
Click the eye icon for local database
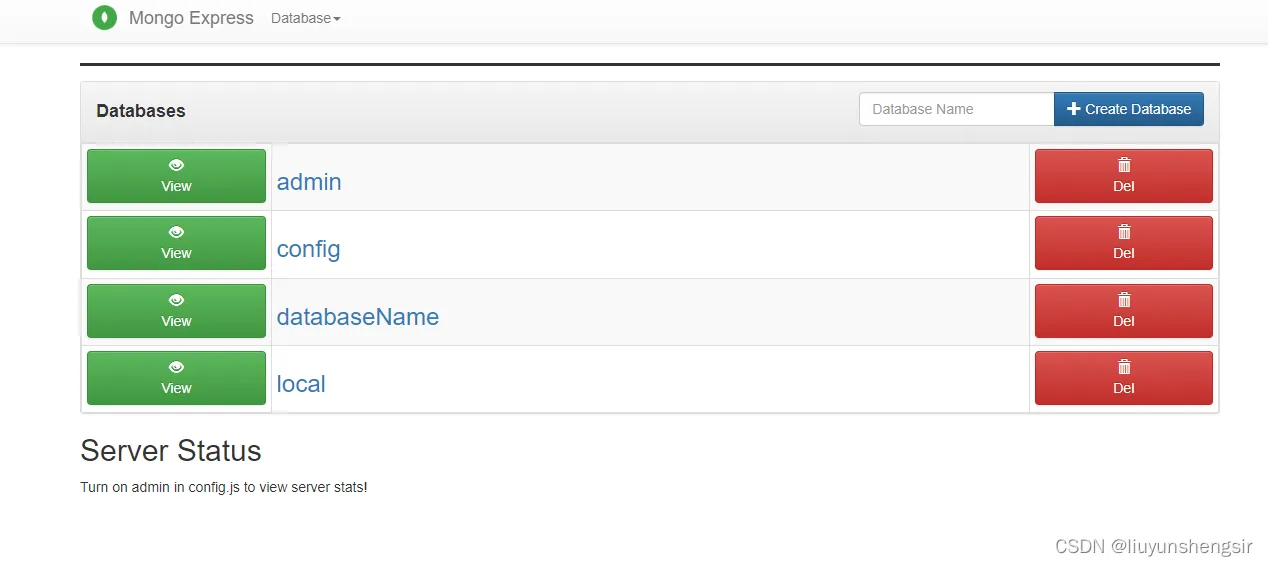pyautogui.click(x=176, y=367)
